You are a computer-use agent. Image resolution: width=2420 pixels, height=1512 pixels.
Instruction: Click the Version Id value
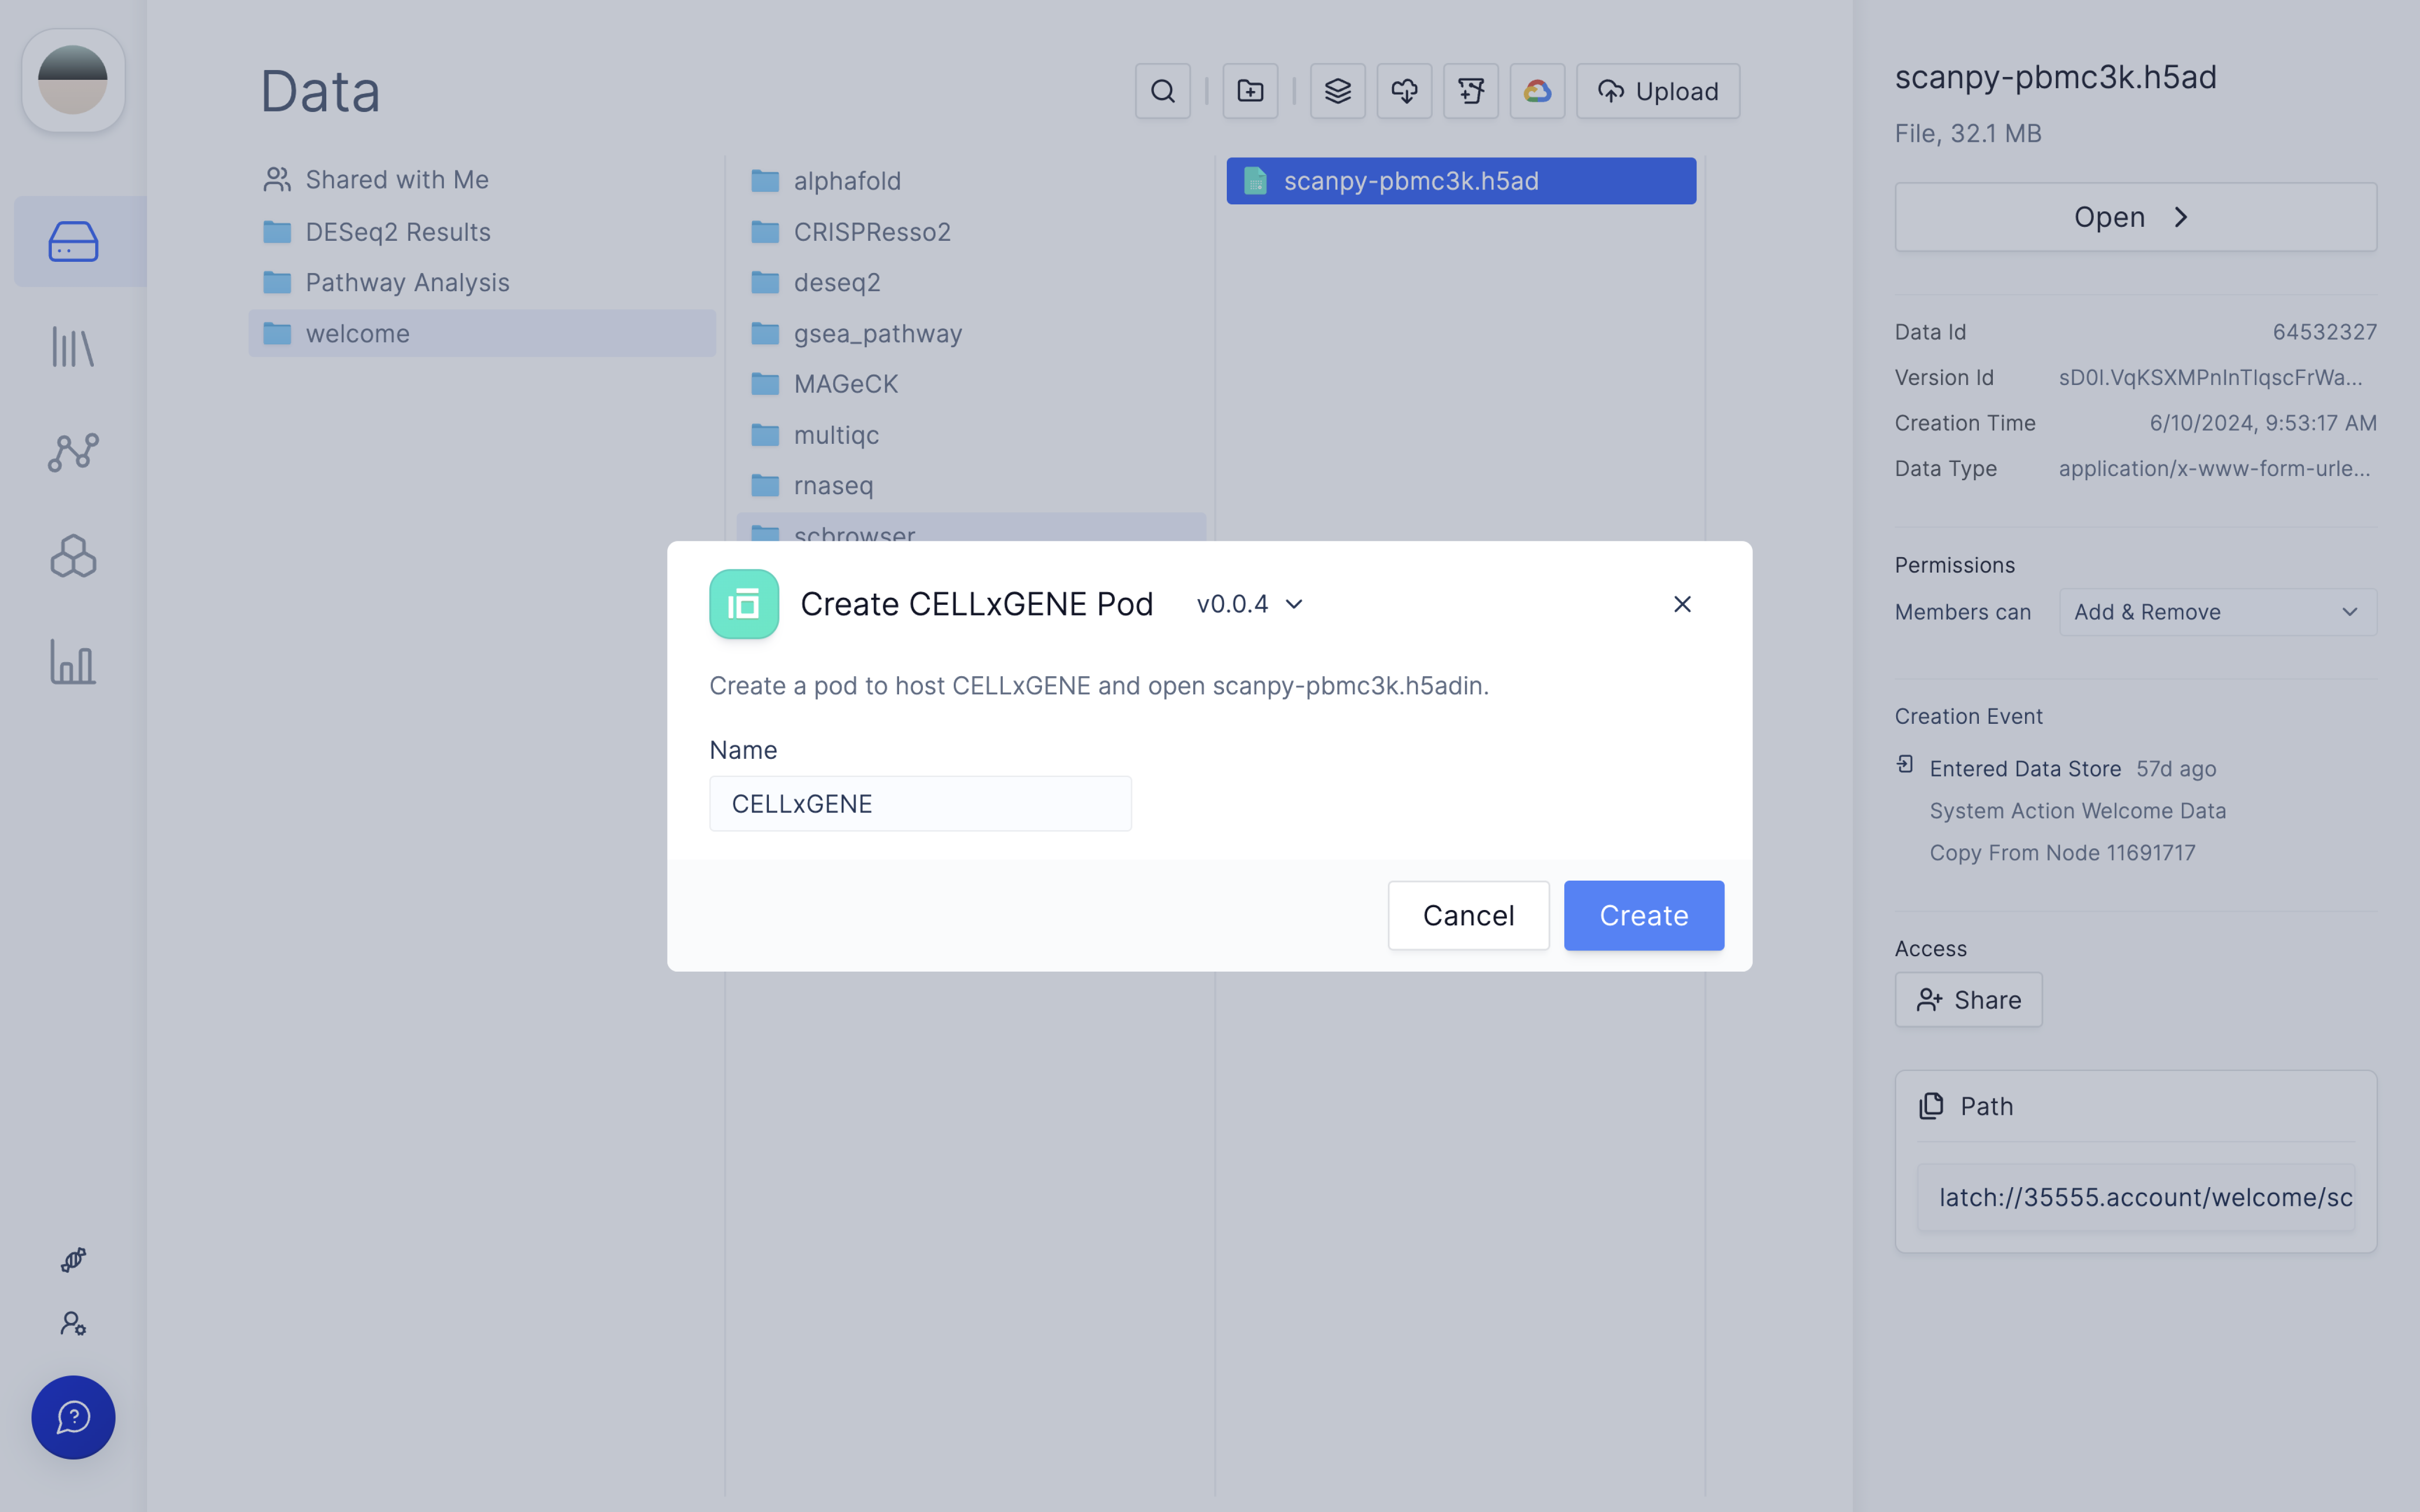(2210, 378)
